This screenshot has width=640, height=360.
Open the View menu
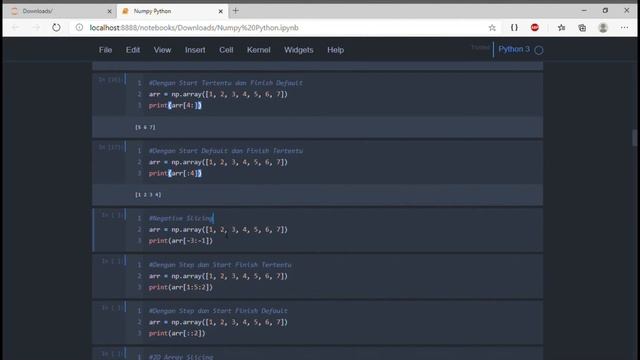point(162,50)
